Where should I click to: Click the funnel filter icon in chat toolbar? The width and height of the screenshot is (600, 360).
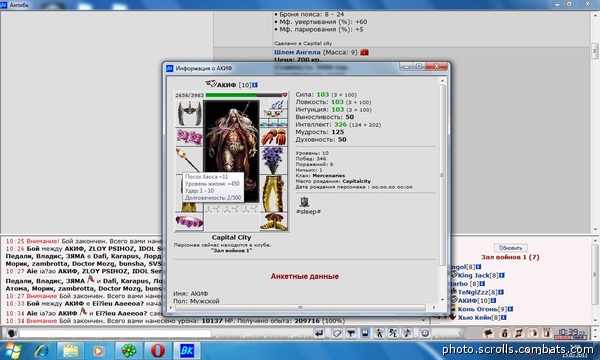(x=351, y=333)
